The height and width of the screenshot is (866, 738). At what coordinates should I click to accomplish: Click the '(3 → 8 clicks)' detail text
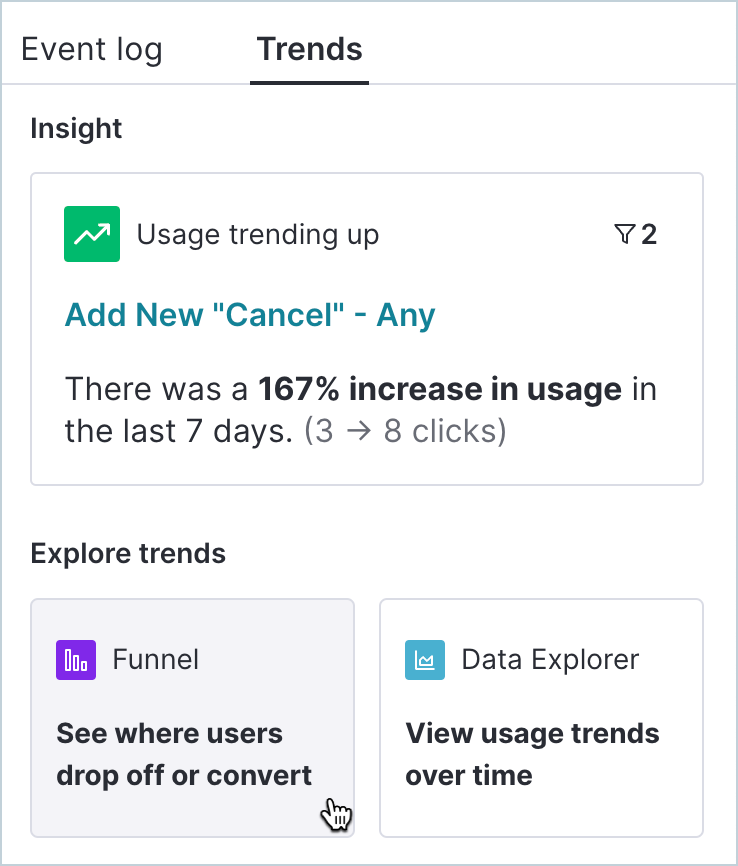(405, 432)
